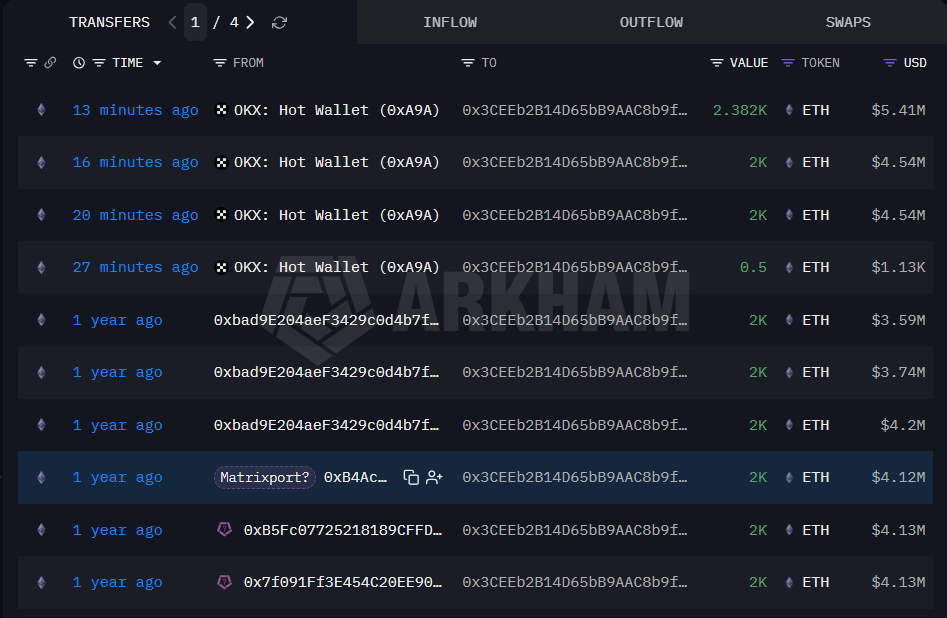Click the clock icon next to TIME
Screen dimensions: 947x618
(x=79, y=62)
